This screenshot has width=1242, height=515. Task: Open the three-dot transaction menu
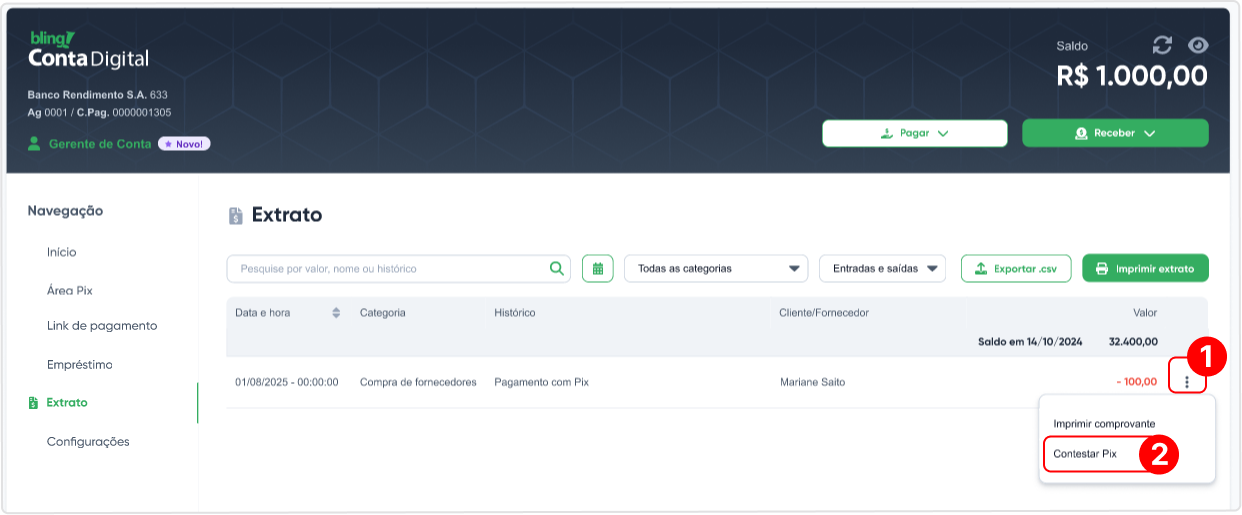coord(1187,381)
